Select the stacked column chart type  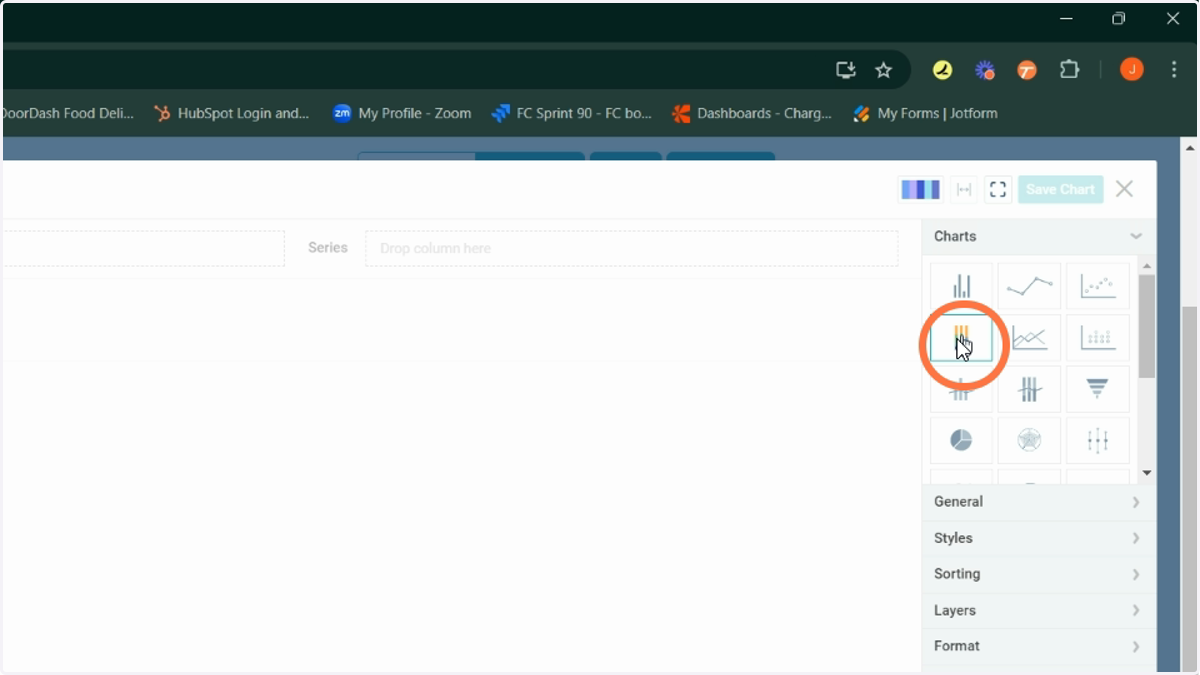coord(961,338)
